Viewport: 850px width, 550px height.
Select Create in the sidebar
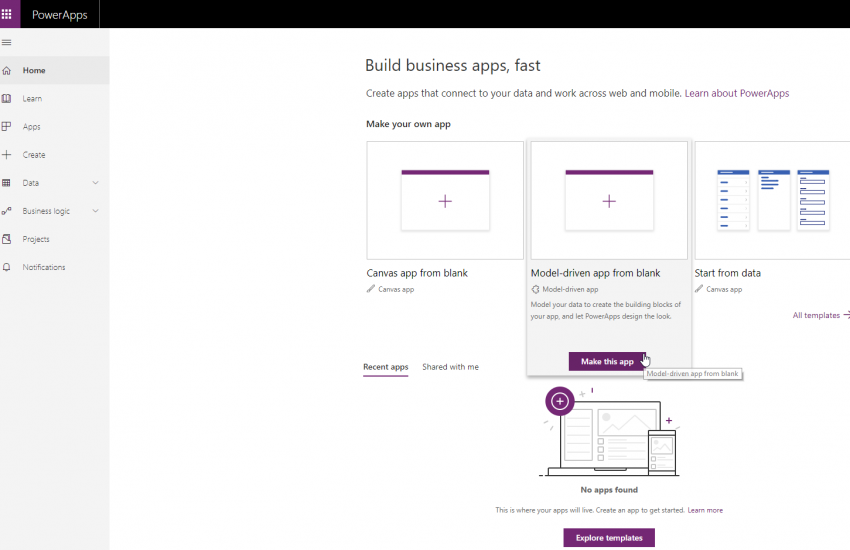[54, 154]
